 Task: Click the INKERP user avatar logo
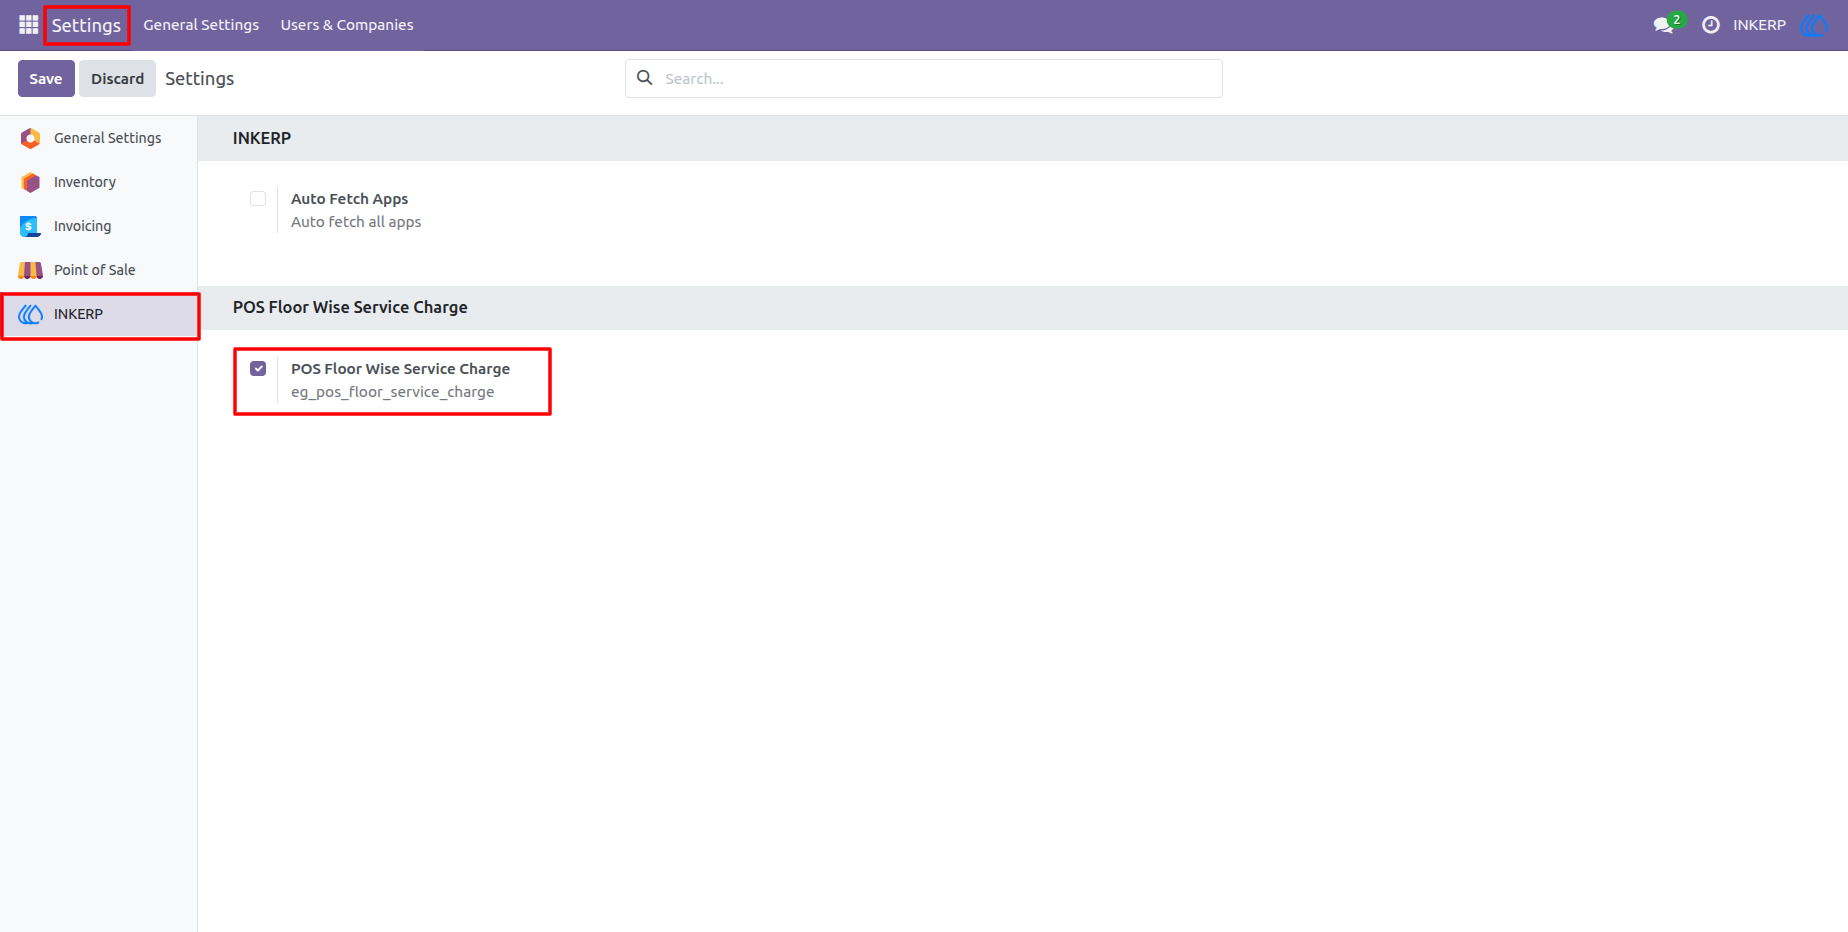click(x=1813, y=25)
